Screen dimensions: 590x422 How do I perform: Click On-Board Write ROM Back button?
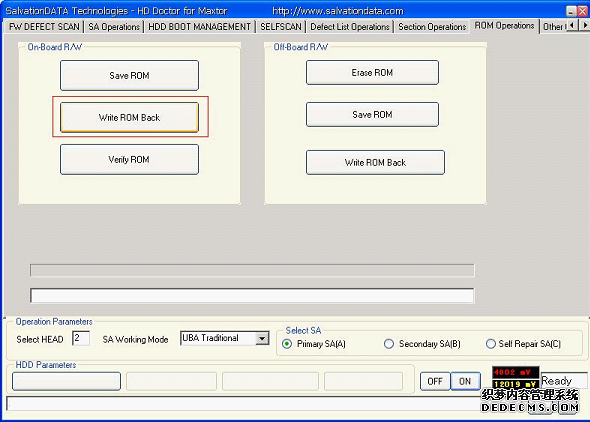point(129,117)
